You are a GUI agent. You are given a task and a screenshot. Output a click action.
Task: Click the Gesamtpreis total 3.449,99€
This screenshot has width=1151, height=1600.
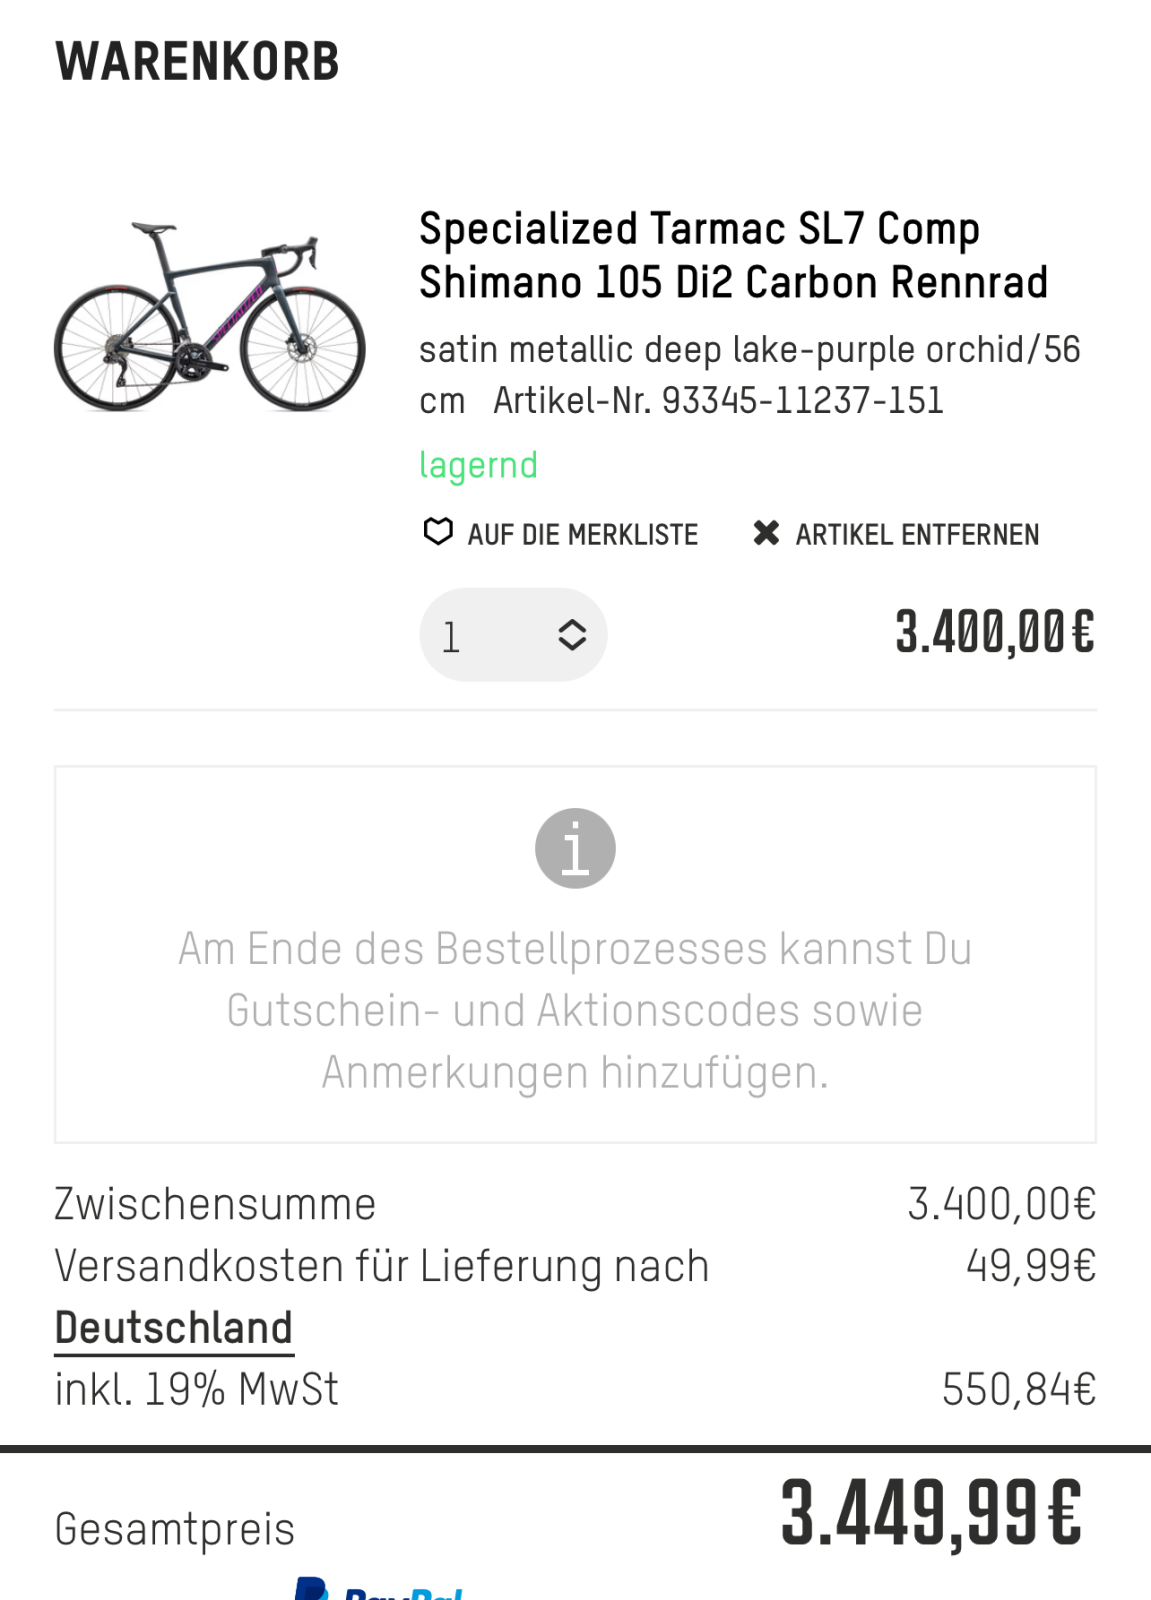[x=930, y=1514]
